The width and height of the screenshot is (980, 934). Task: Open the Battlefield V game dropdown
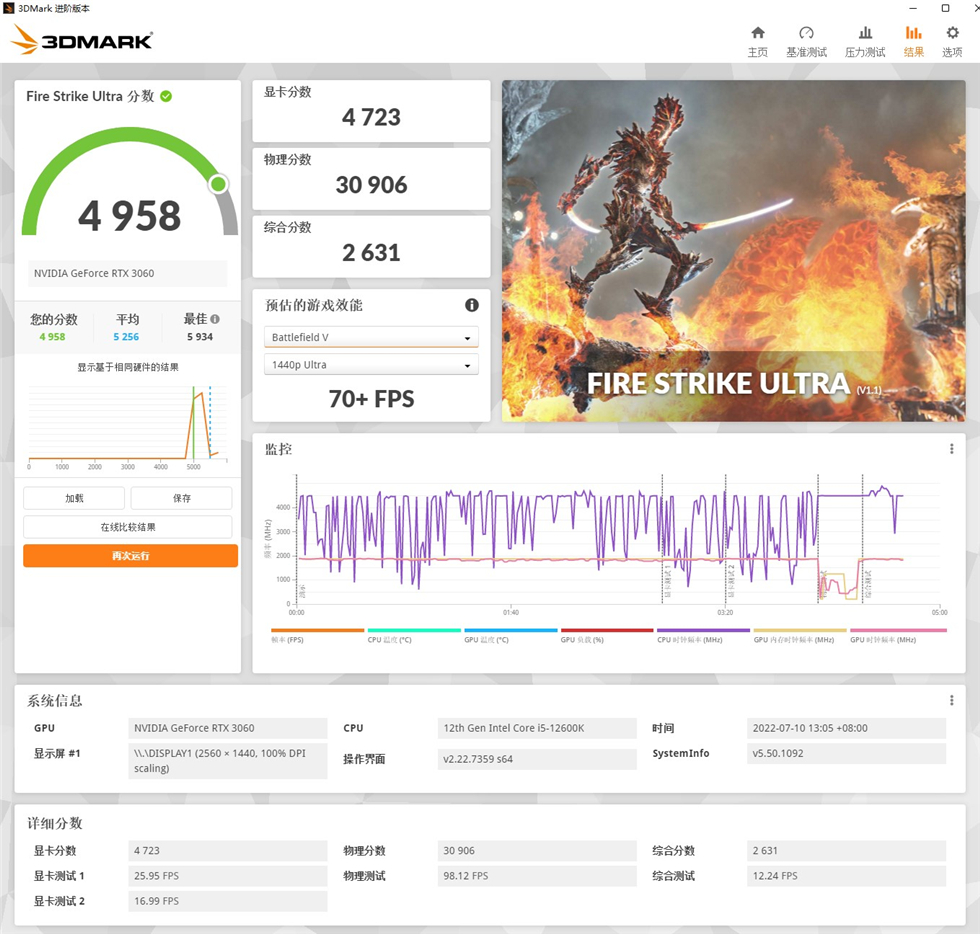[371, 337]
